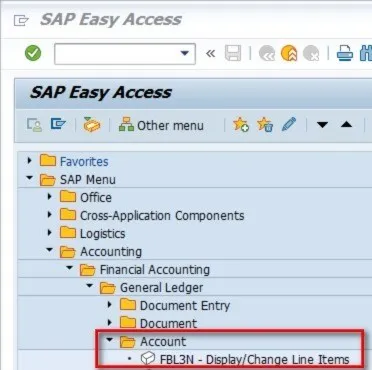Click the Accounting open folder icon

[x=68, y=252]
